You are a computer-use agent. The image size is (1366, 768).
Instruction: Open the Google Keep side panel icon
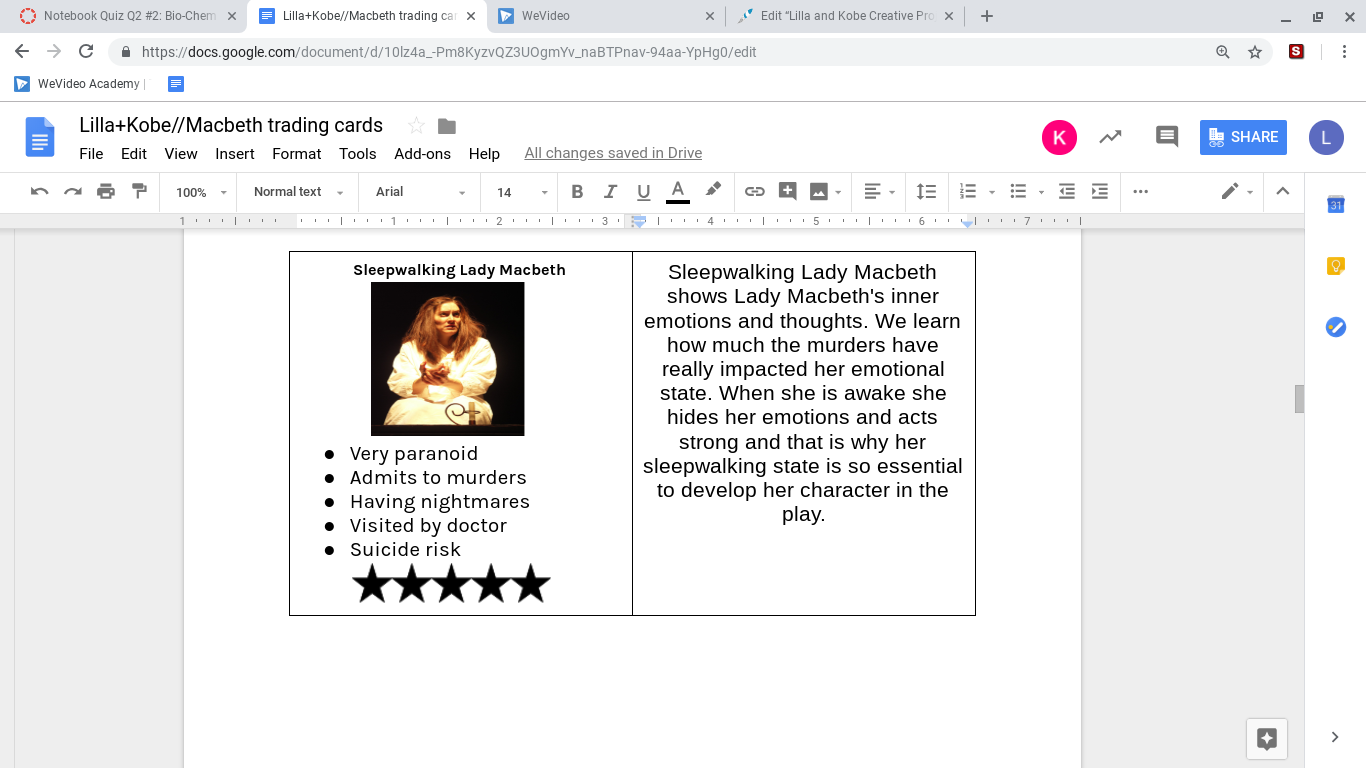click(1335, 266)
